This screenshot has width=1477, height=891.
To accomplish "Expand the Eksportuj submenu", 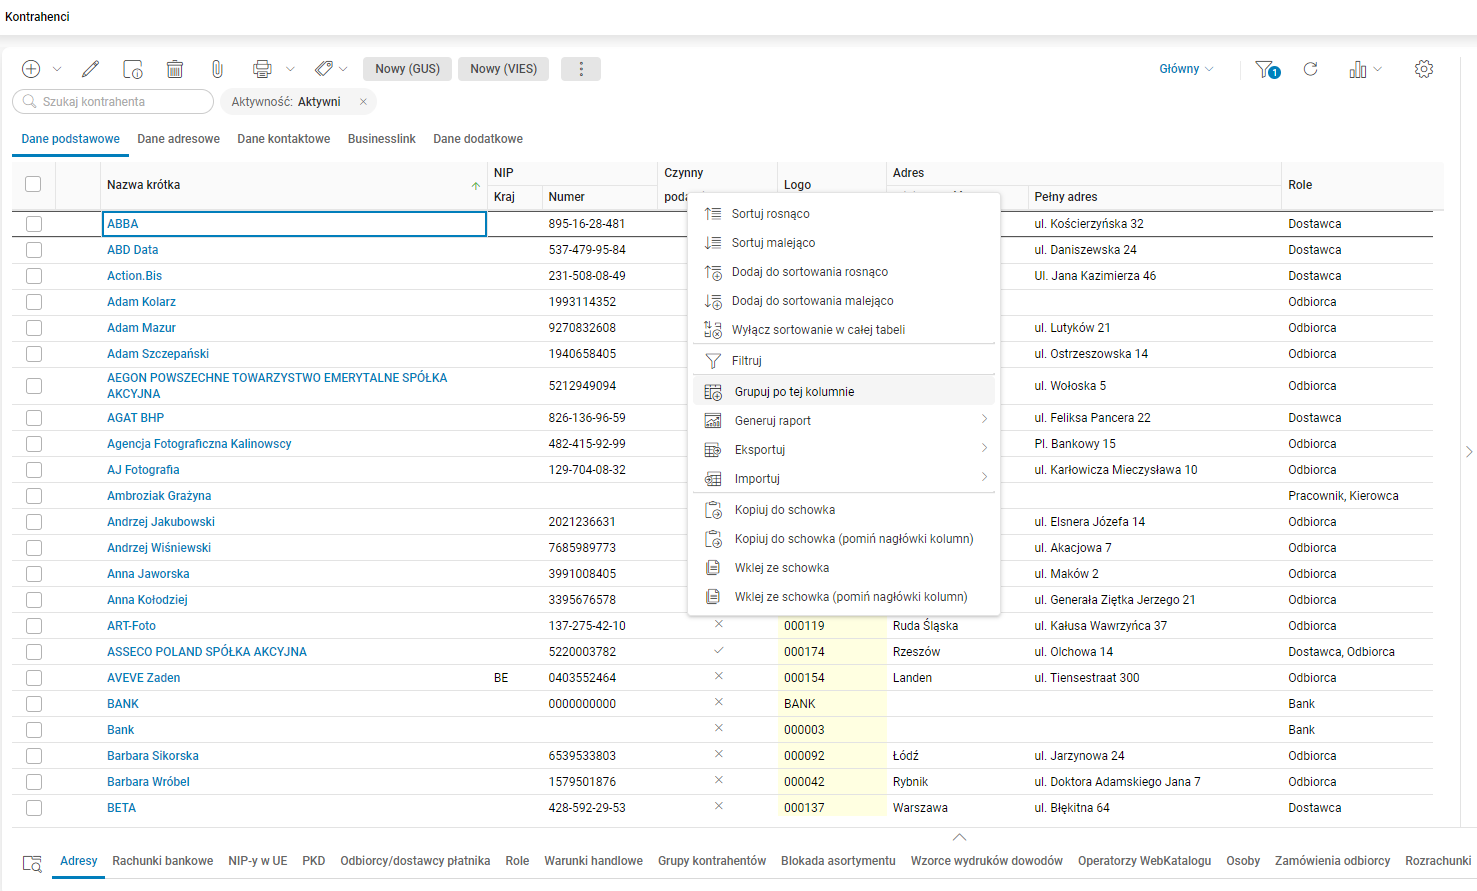I will (844, 450).
